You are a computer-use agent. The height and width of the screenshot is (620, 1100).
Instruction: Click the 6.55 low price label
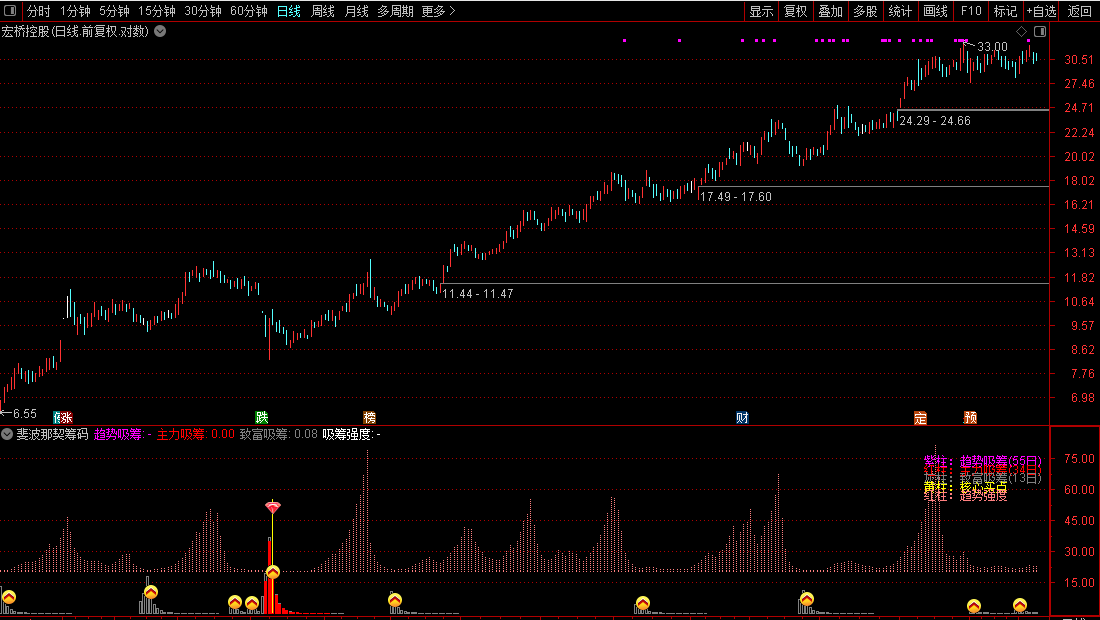(x=25, y=414)
